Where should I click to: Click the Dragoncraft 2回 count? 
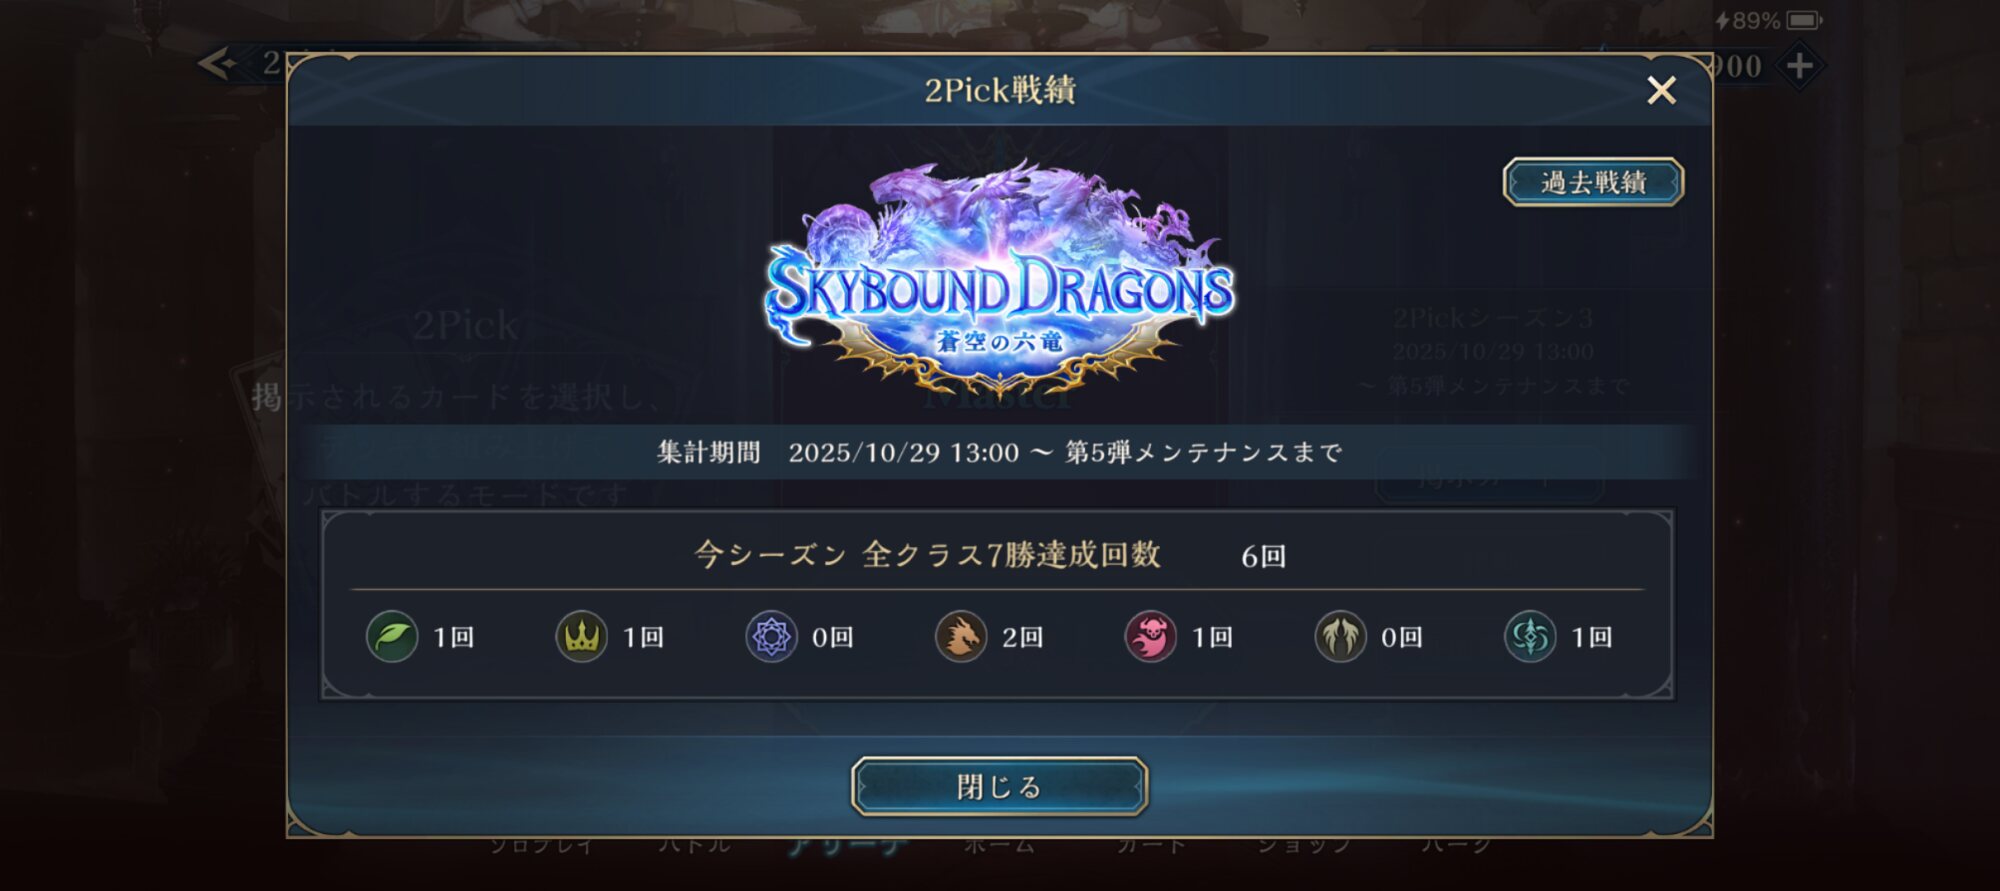click(x=1022, y=637)
